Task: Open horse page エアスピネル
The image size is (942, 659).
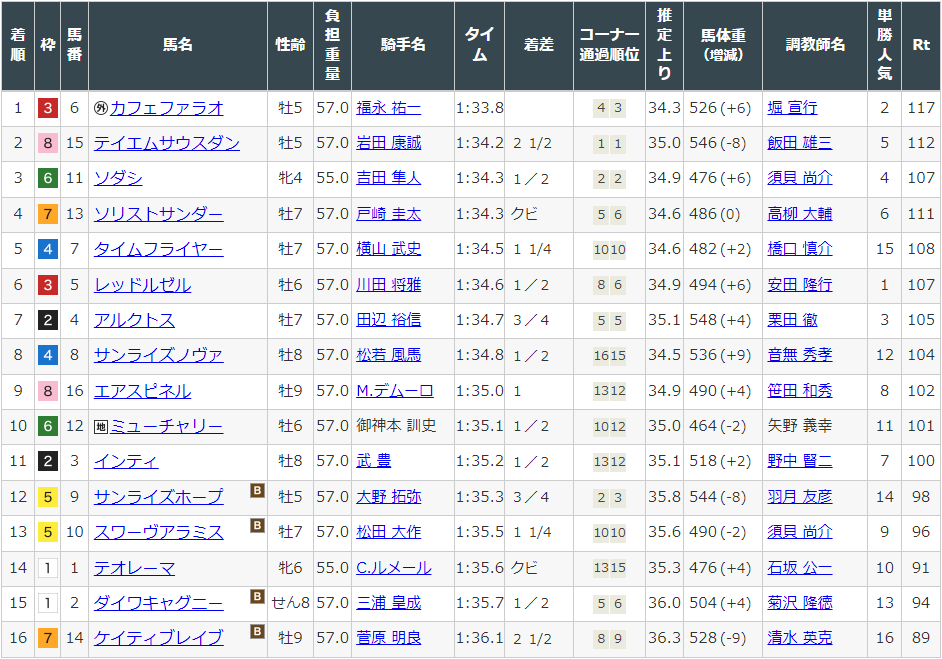Action: (142, 391)
